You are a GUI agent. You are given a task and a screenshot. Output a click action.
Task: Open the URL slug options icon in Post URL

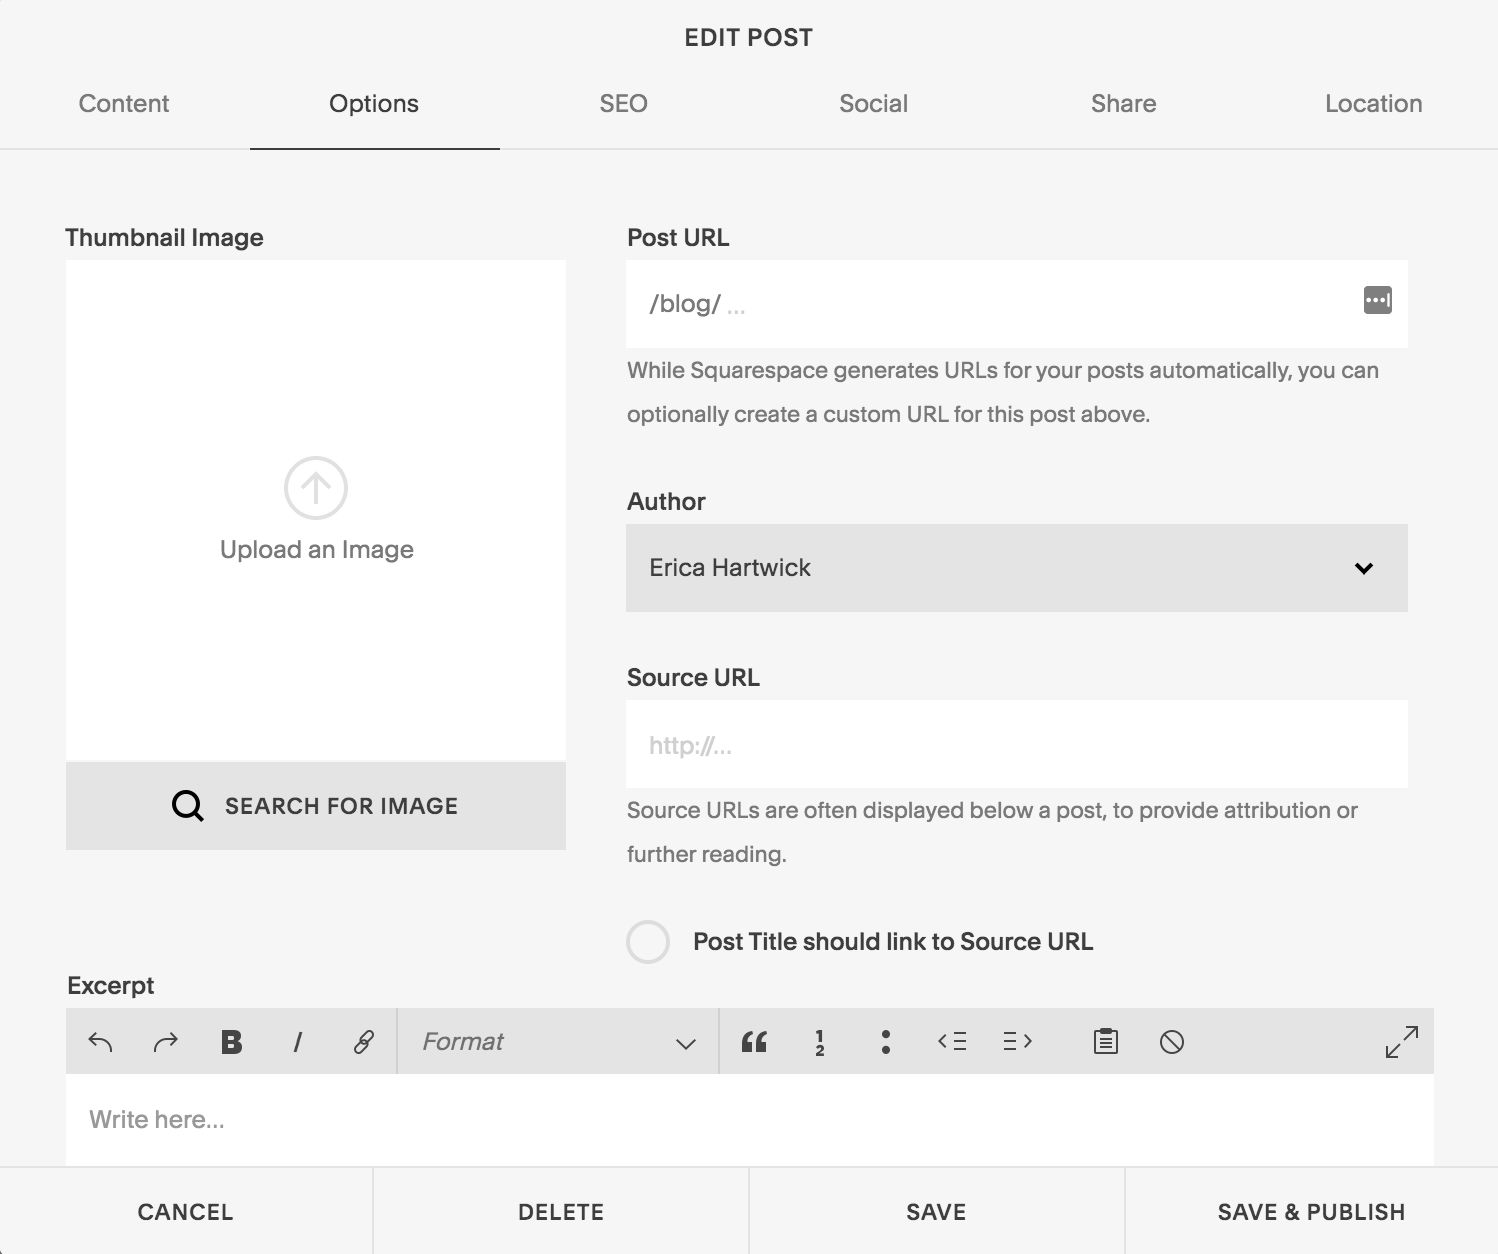tap(1376, 301)
